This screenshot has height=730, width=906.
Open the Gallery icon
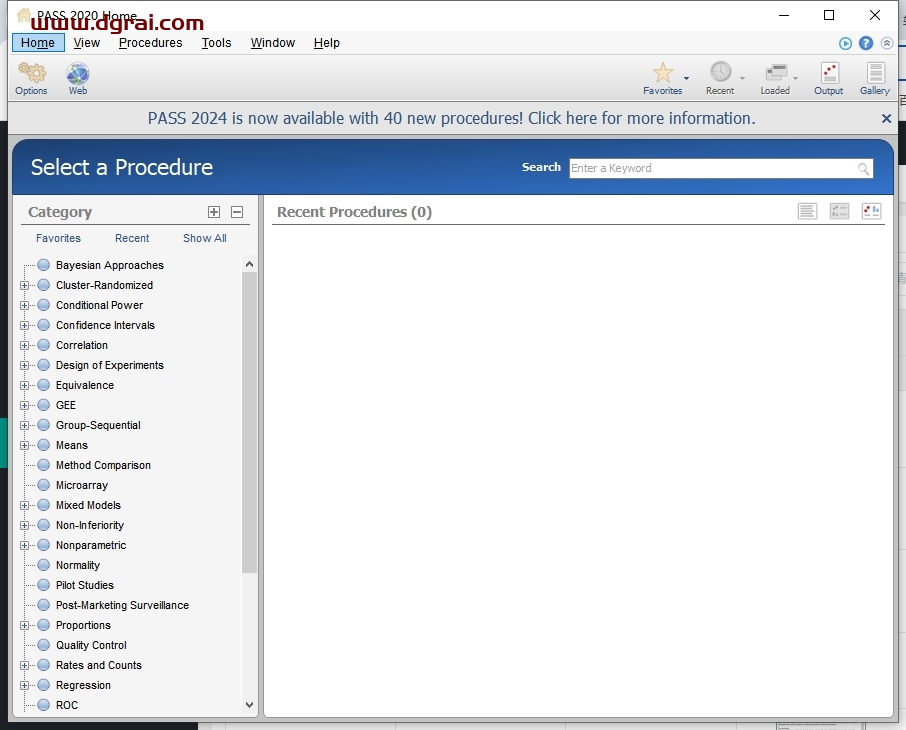tap(875, 73)
